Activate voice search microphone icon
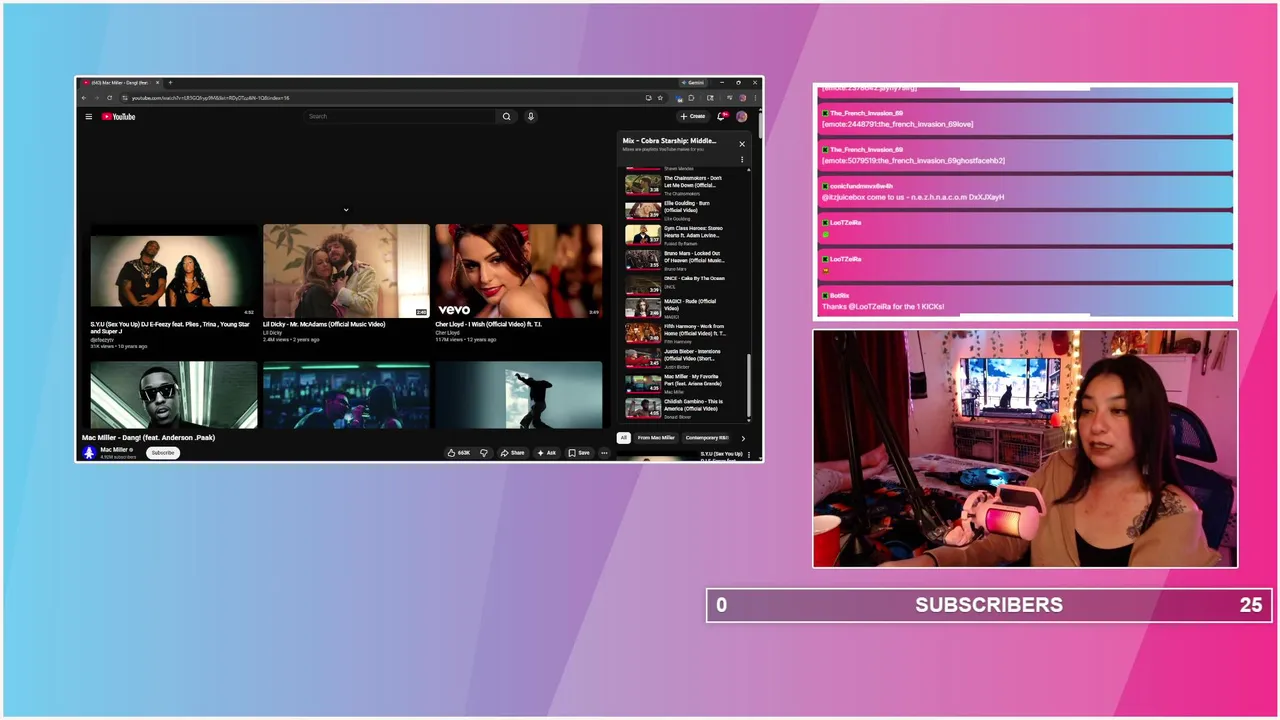1280x720 pixels. (x=530, y=116)
